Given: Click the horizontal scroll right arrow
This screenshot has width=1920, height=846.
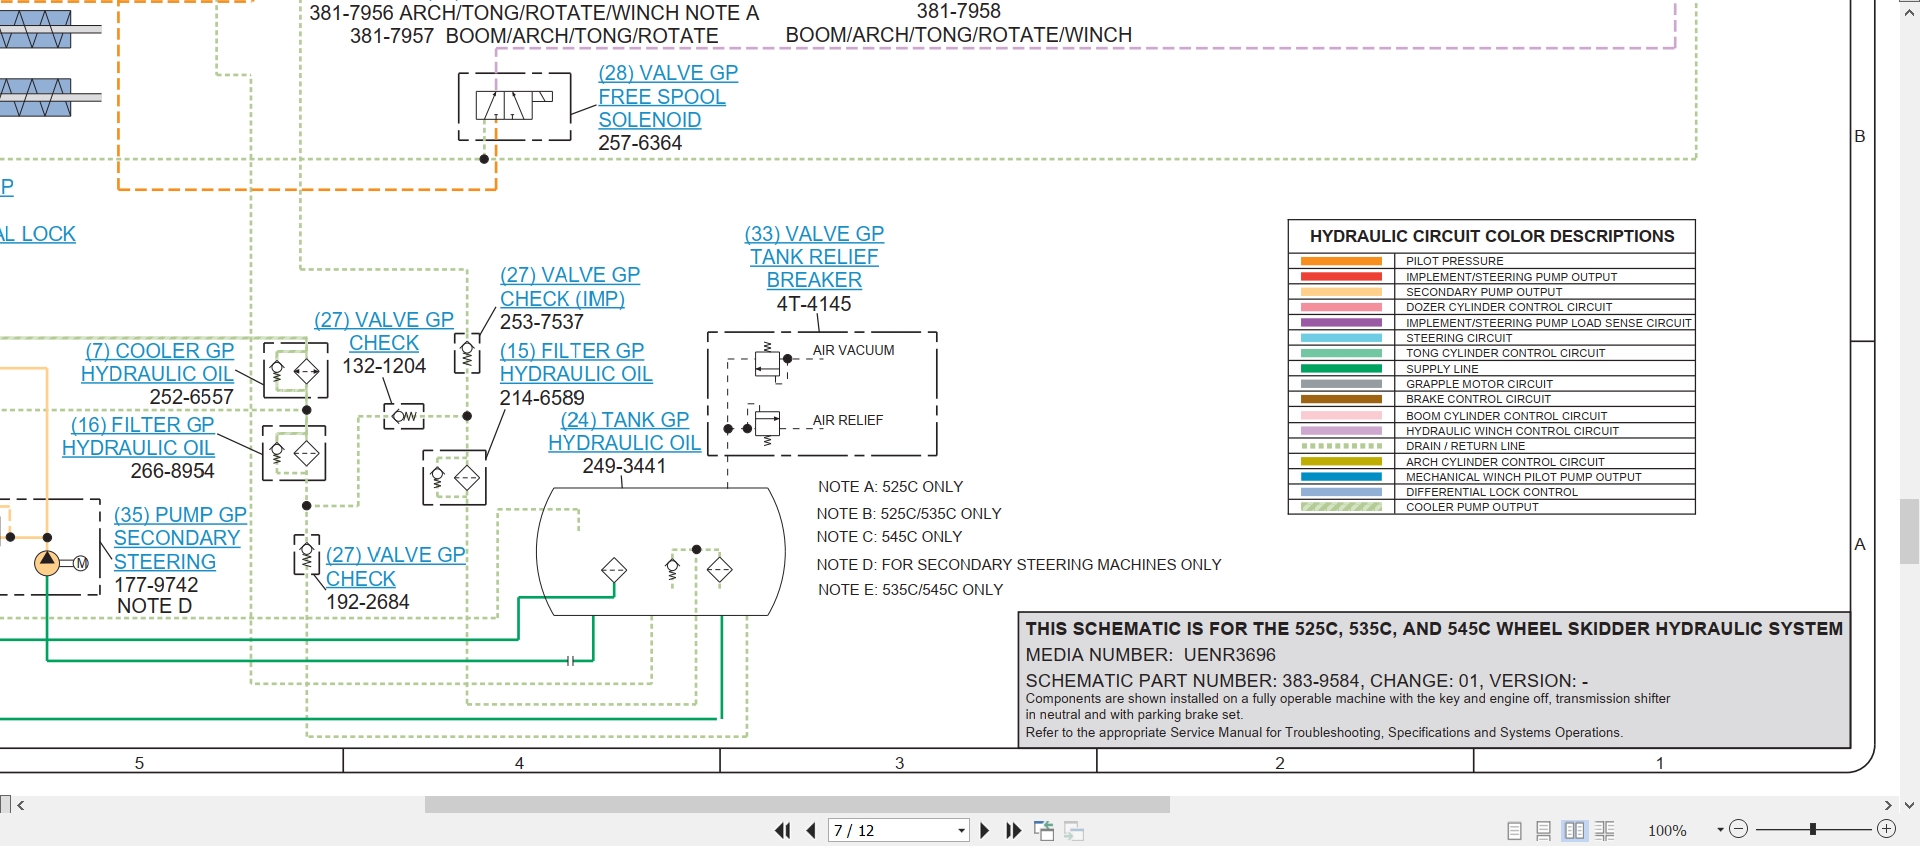Looking at the screenshot, I should point(1888,805).
